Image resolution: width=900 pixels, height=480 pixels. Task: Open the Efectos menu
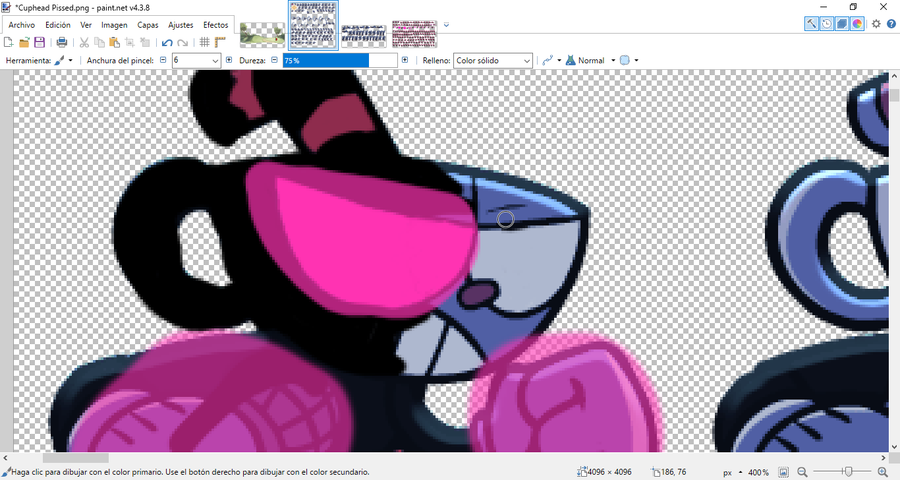[x=216, y=25]
